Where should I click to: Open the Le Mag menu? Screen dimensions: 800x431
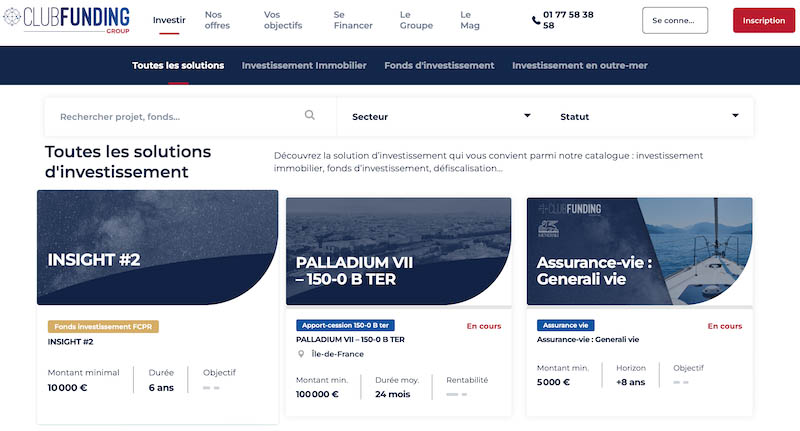click(x=470, y=20)
